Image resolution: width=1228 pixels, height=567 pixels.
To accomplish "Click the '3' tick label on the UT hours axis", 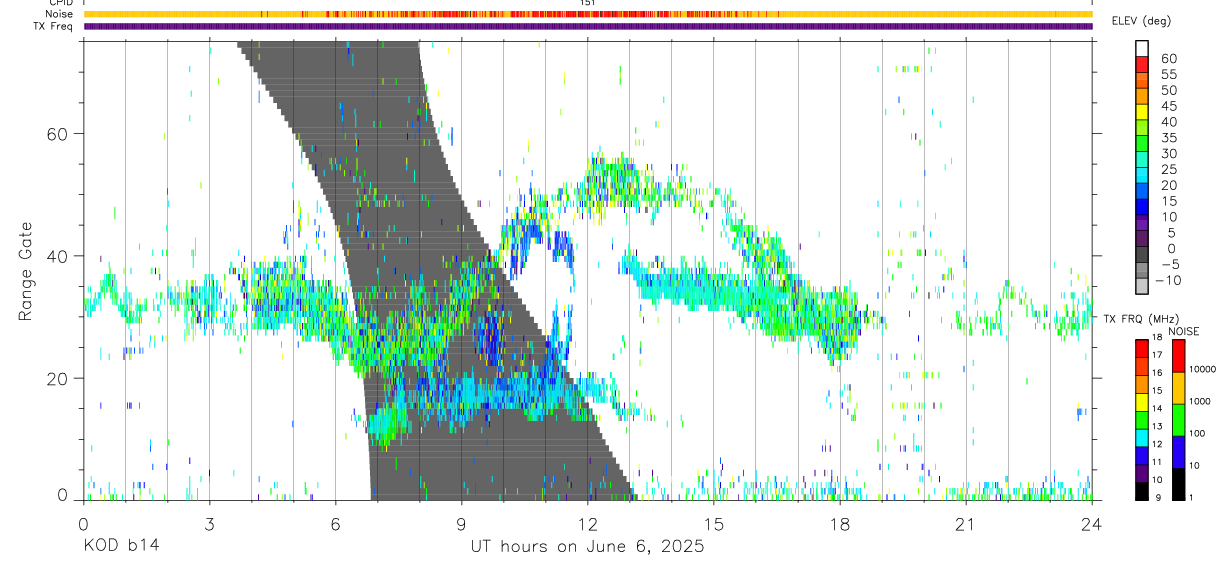I will (210, 525).
